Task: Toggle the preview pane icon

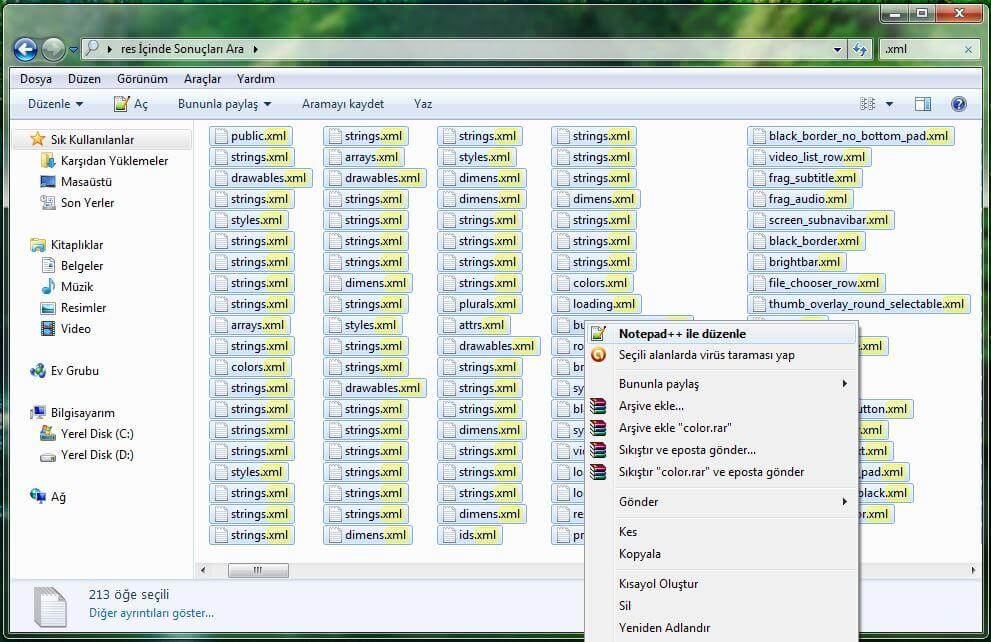Action: pyautogui.click(x=923, y=104)
